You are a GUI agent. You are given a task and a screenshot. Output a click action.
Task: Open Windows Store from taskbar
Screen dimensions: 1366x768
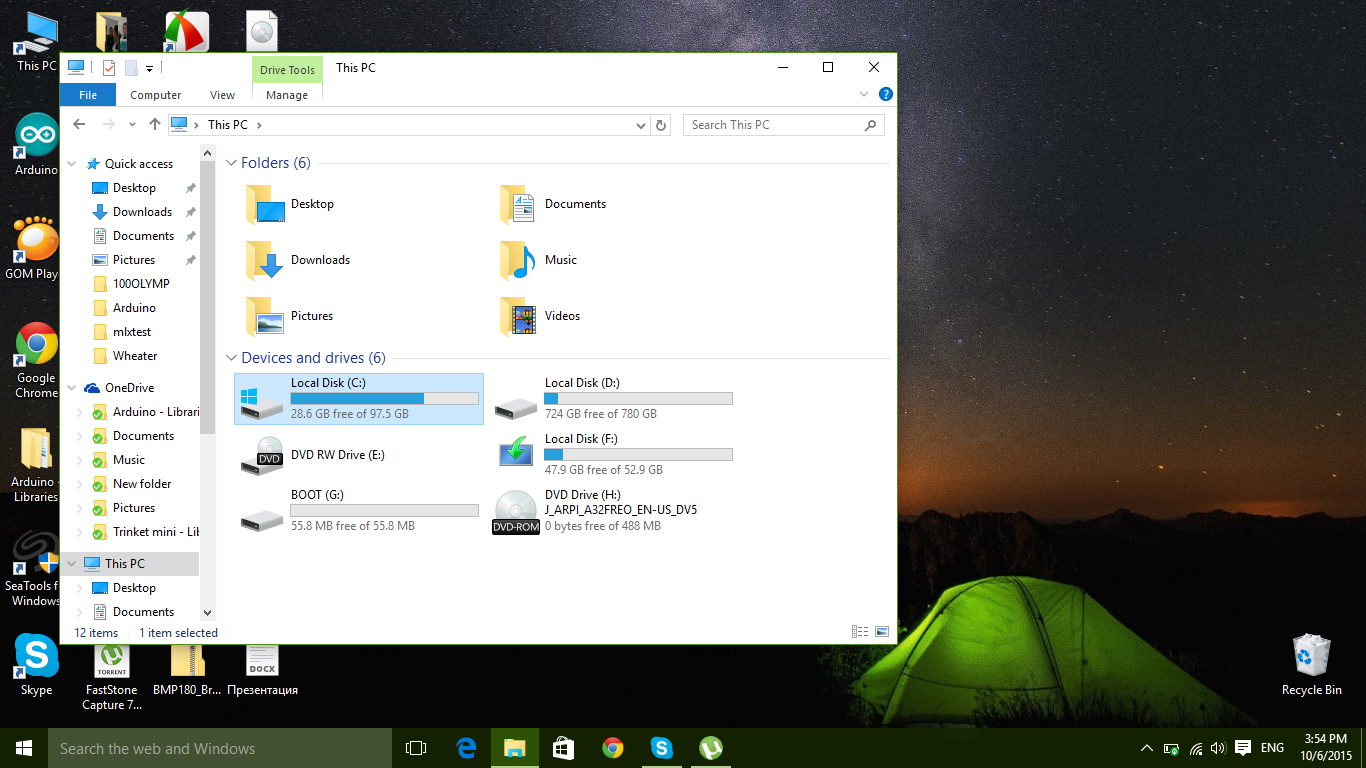click(563, 748)
